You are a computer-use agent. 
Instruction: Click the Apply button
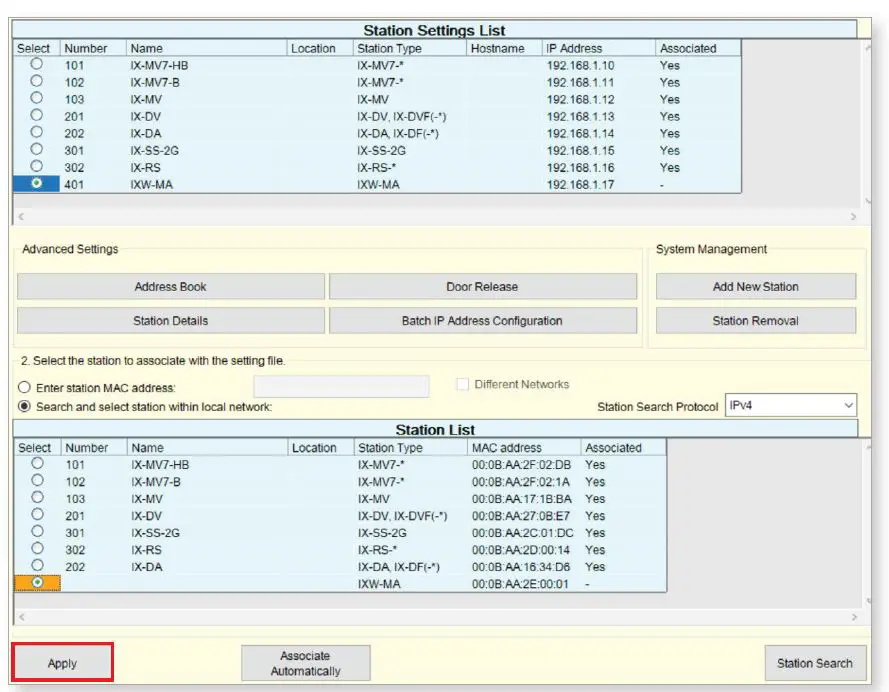tap(62, 663)
